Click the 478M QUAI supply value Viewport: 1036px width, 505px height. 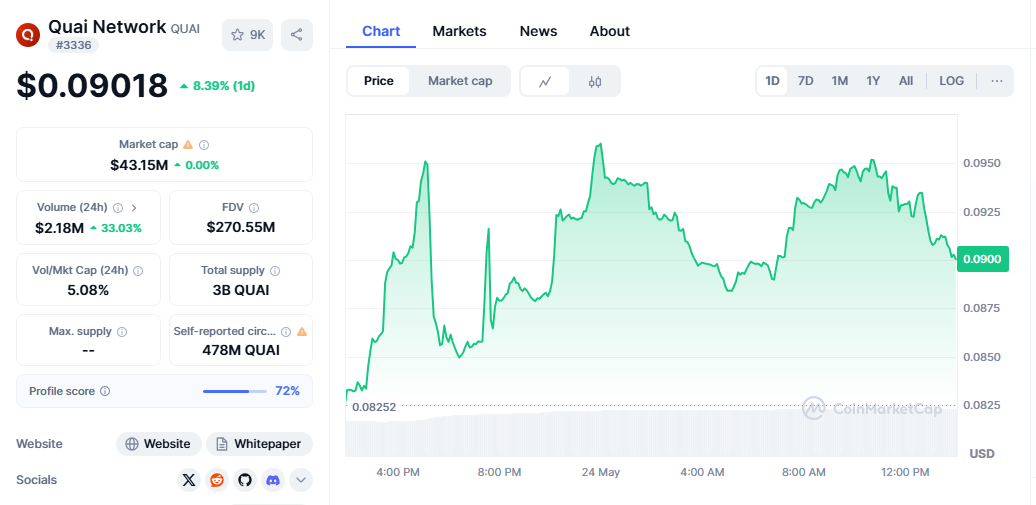[240, 350]
